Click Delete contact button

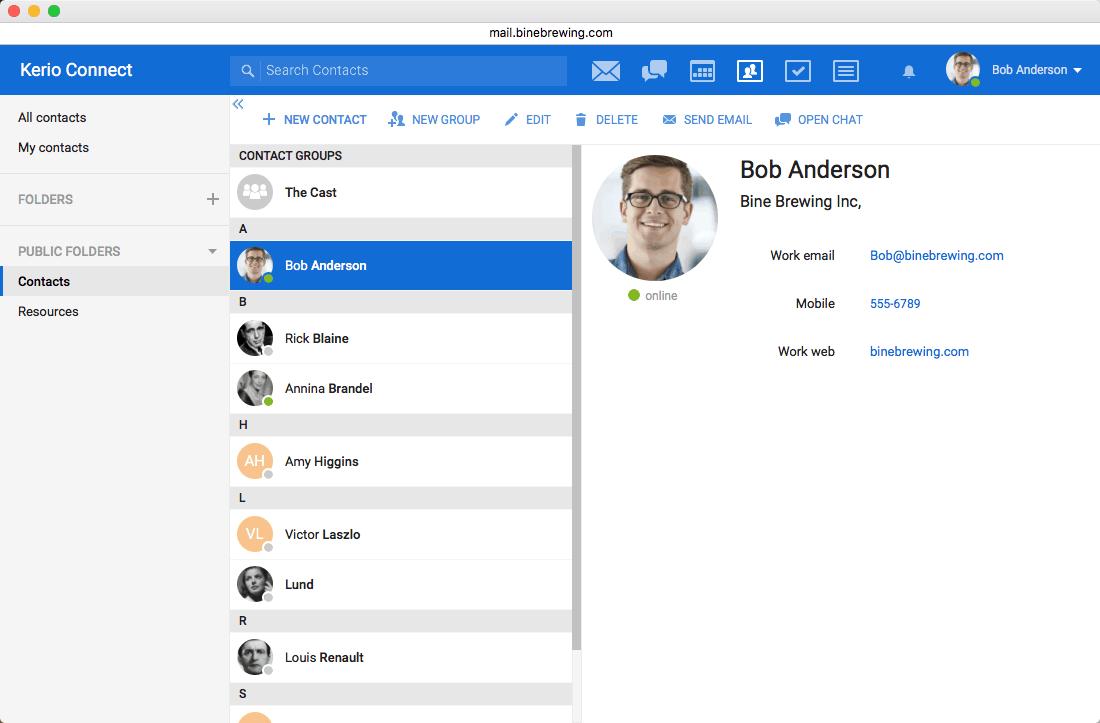607,120
